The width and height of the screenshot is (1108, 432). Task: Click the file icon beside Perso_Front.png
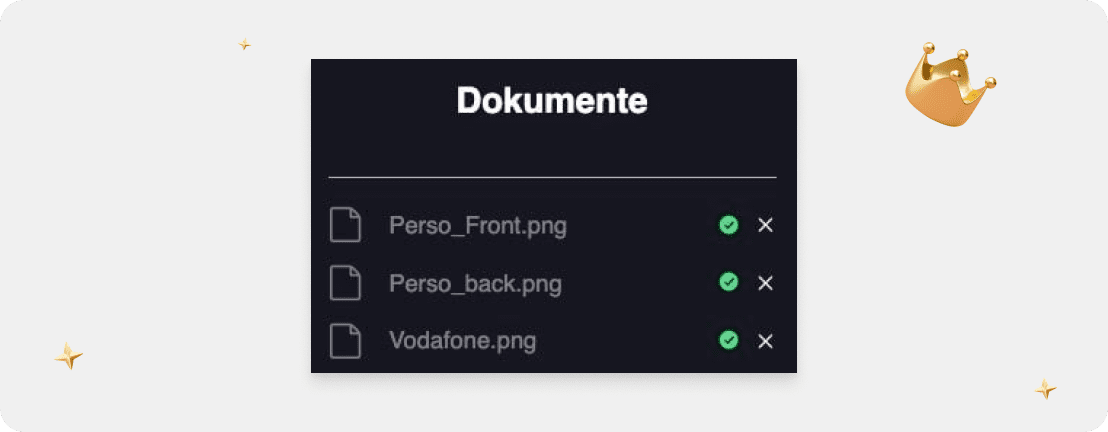pyautogui.click(x=345, y=225)
